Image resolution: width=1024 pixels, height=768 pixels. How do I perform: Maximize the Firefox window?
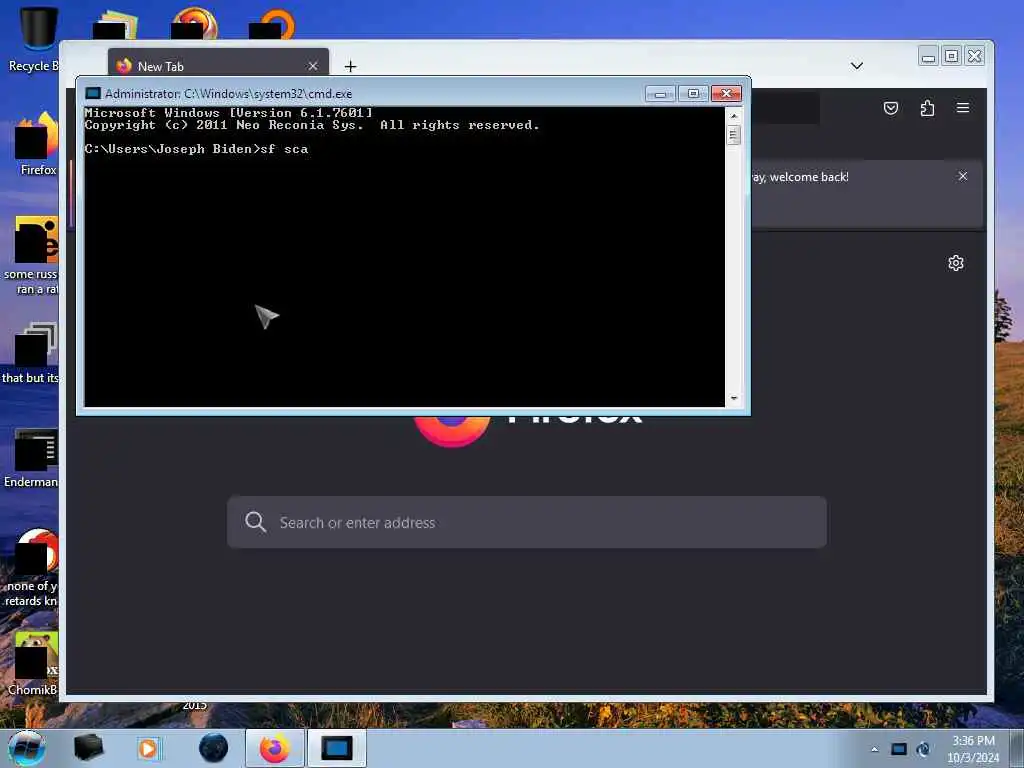point(952,57)
